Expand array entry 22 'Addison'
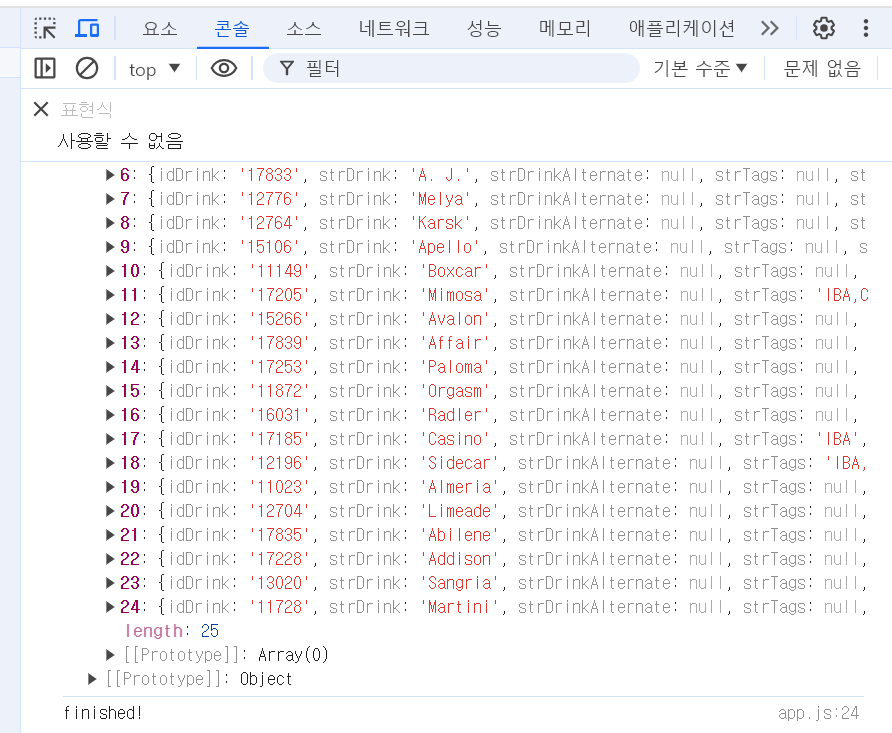 click(x=110, y=560)
